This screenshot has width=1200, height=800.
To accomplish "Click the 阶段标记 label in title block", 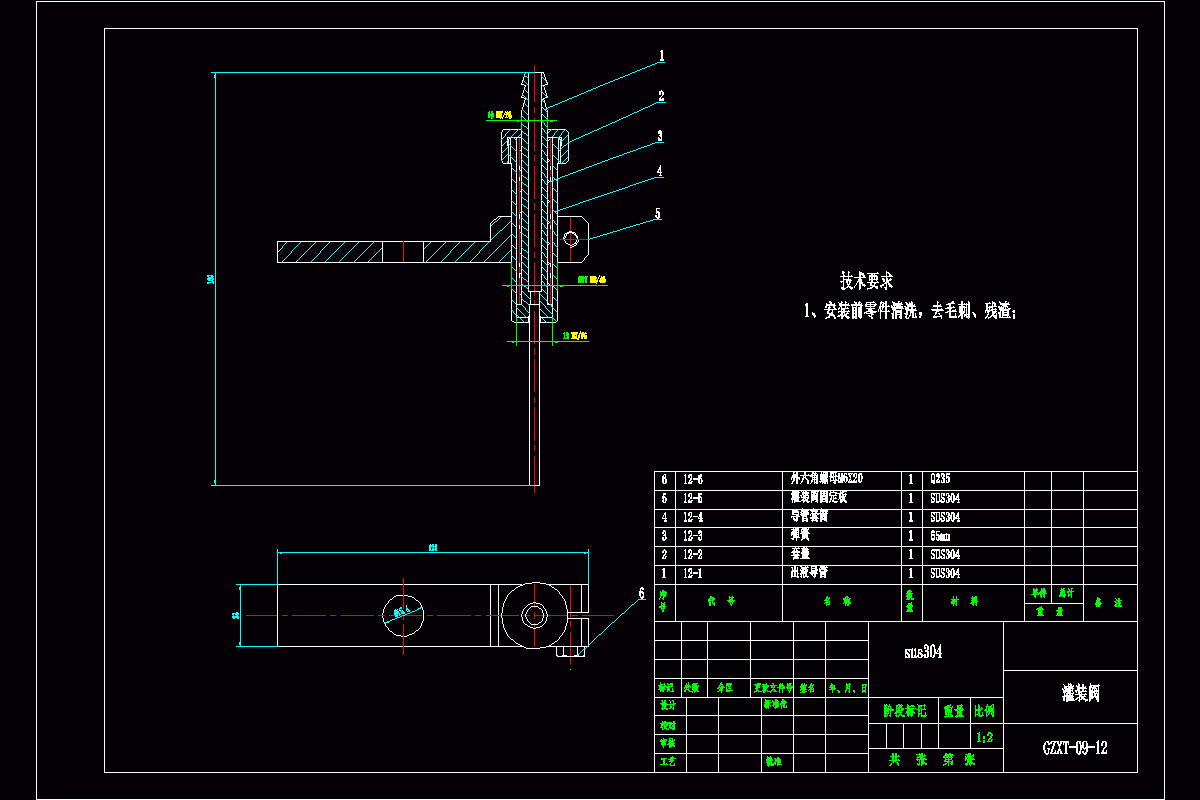I will pos(905,711).
